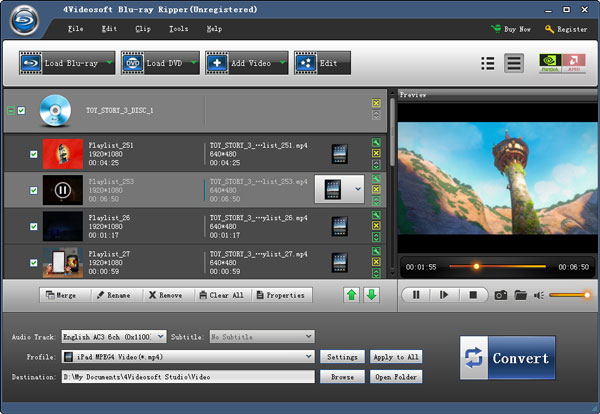Click the Apply to All button
The image size is (600, 414).
point(396,356)
